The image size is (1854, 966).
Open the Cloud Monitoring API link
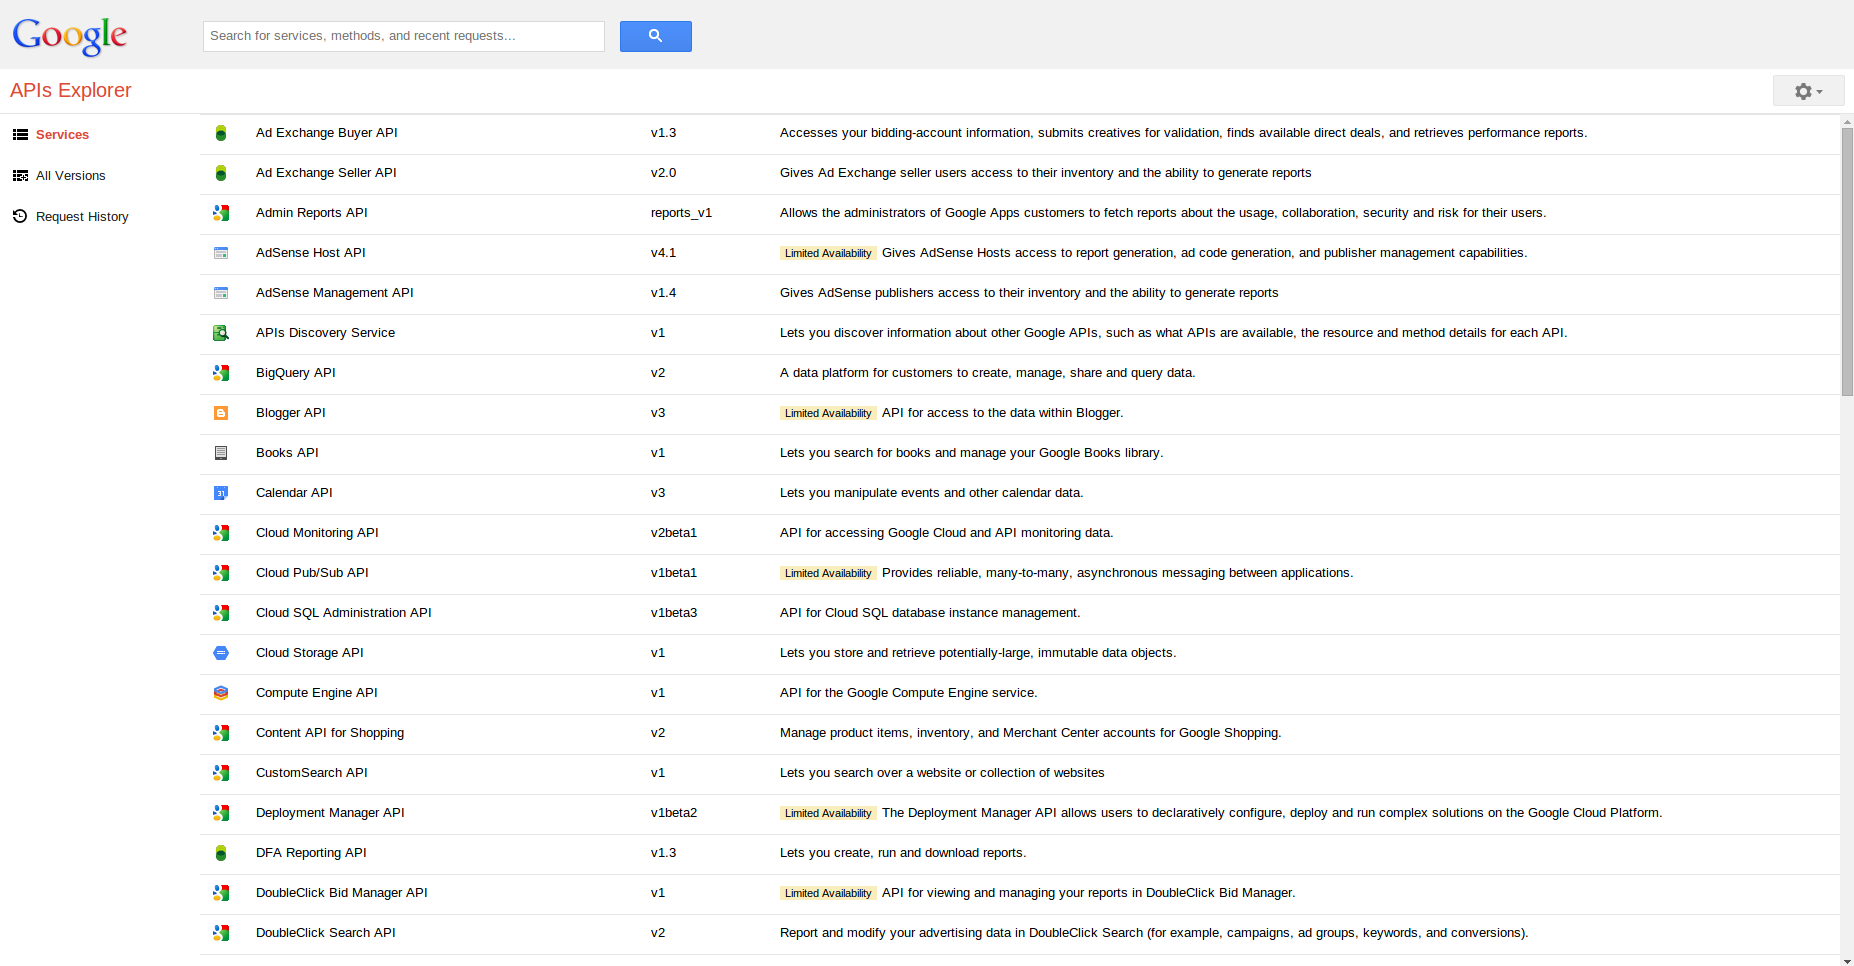[x=317, y=533]
